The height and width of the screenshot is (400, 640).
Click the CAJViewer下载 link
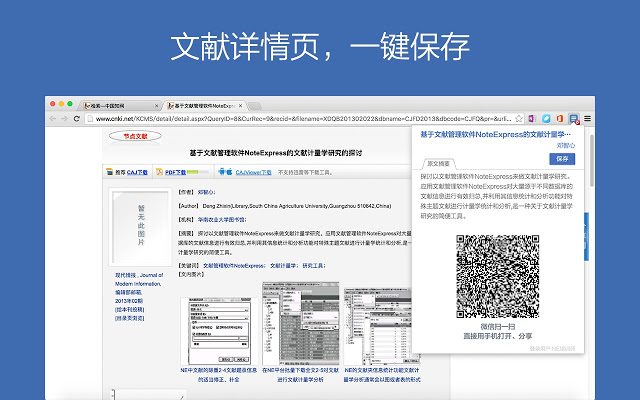coord(253,172)
